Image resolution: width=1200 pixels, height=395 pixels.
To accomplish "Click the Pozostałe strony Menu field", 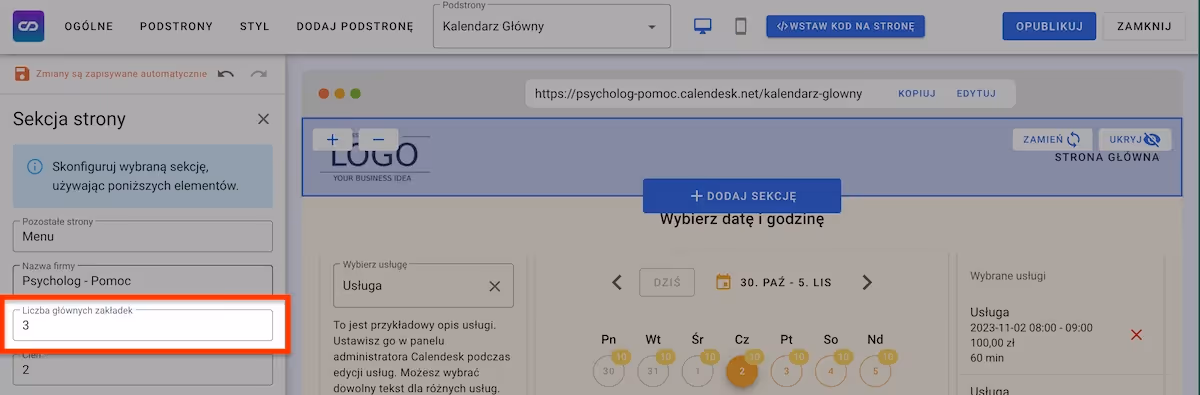I will coord(142,236).
